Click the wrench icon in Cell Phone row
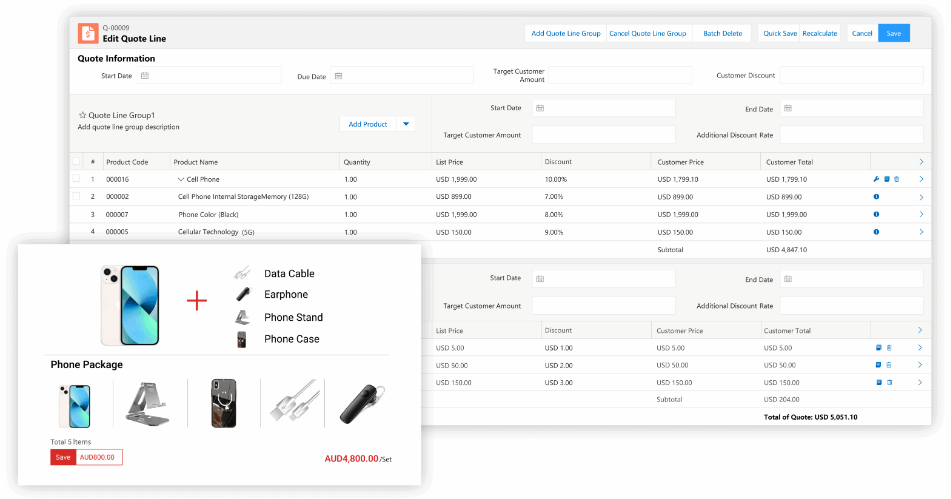951x499 pixels. click(x=876, y=179)
